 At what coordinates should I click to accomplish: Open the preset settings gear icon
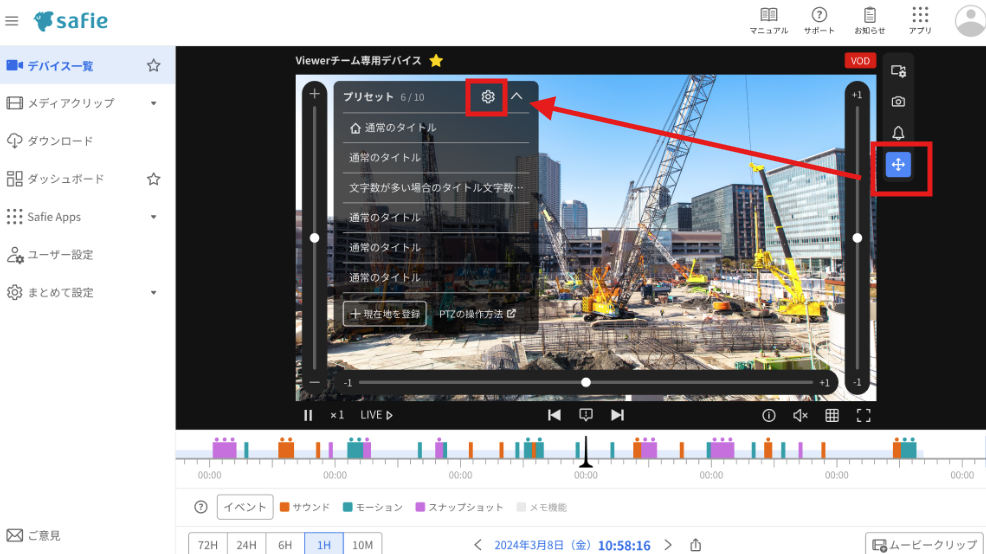point(488,97)
